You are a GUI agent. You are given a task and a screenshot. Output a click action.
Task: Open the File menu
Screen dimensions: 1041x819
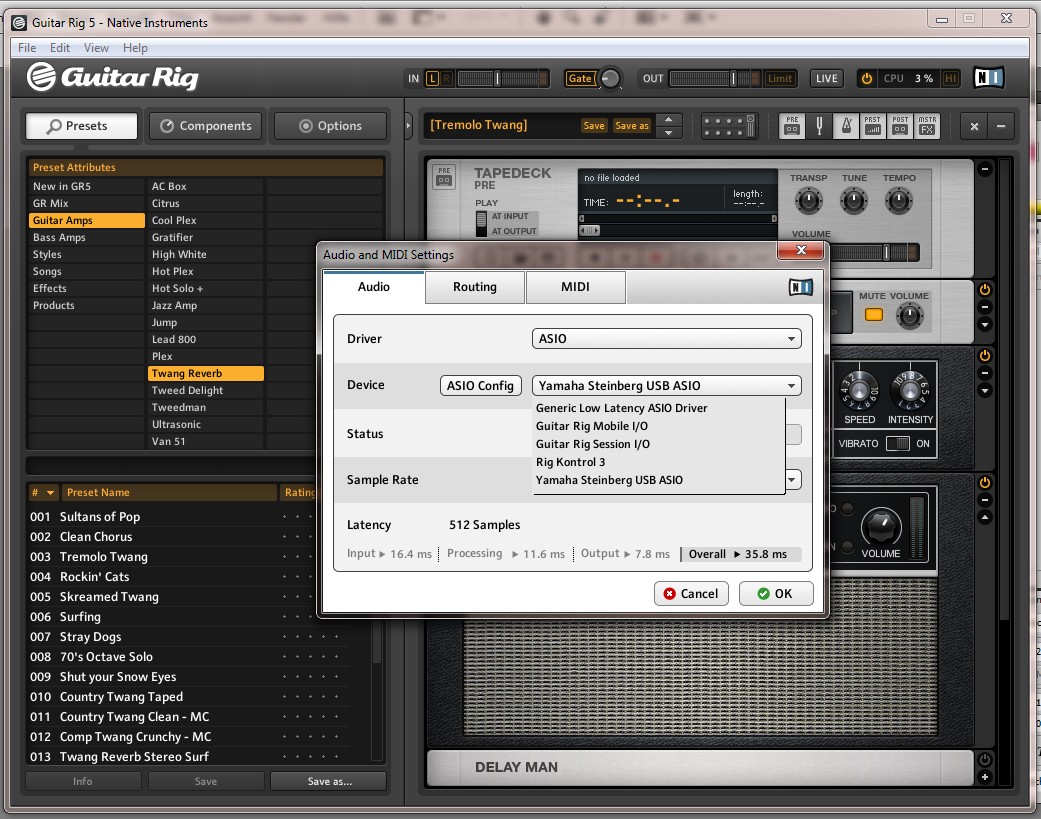(x=27, y=48)
